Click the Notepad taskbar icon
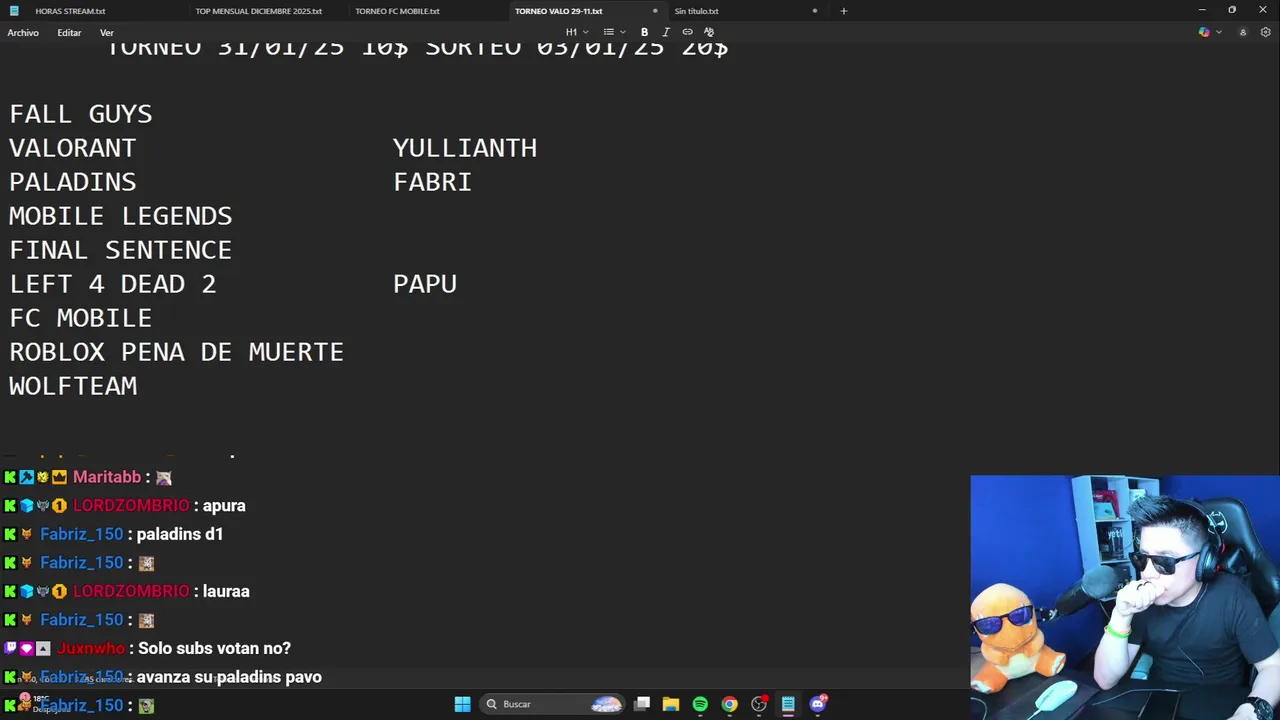Viewport: 1280px width, 720px height. (788, 704)
